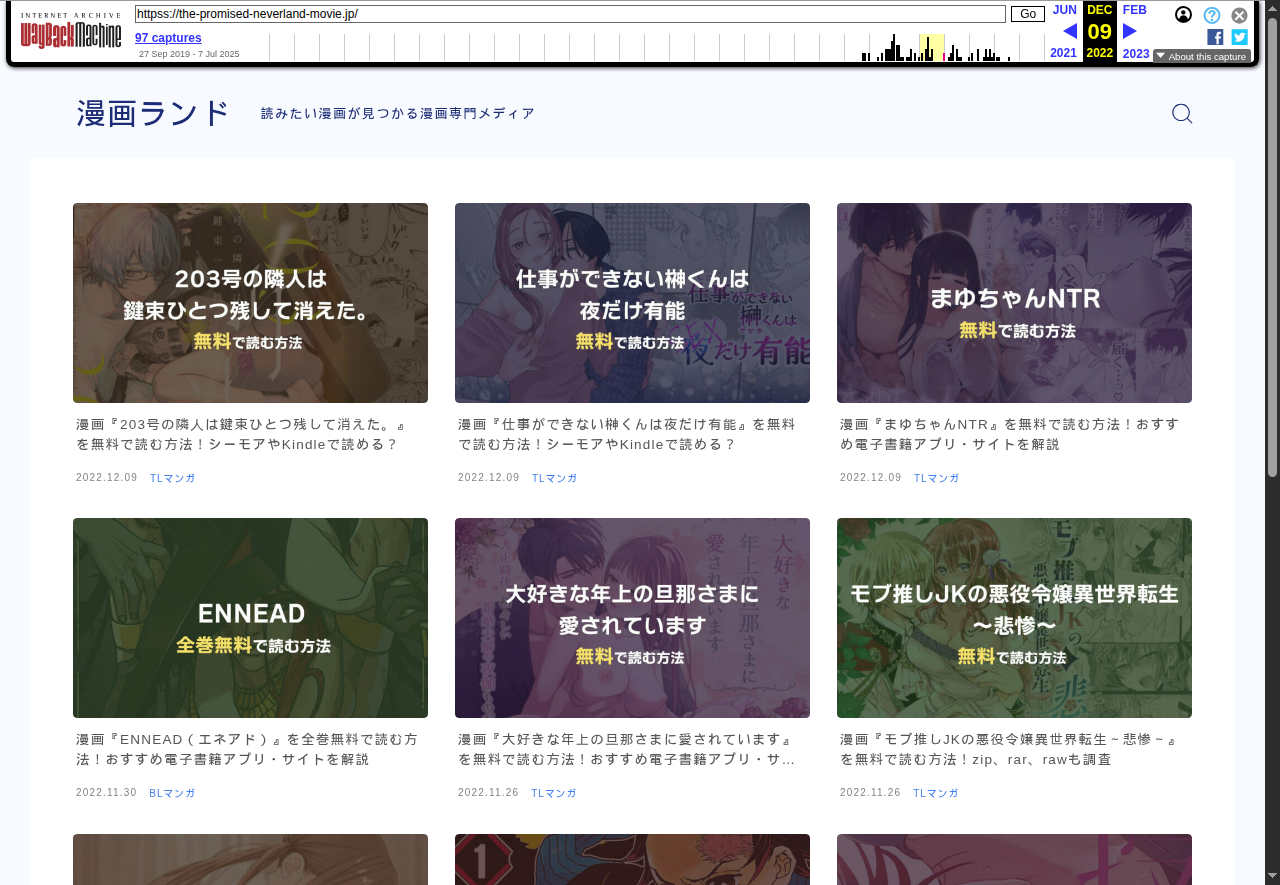This screenshot has width=1280, height=885.
Task: Click the highlighted 2022 timeline bar
Action: point(931,48)
